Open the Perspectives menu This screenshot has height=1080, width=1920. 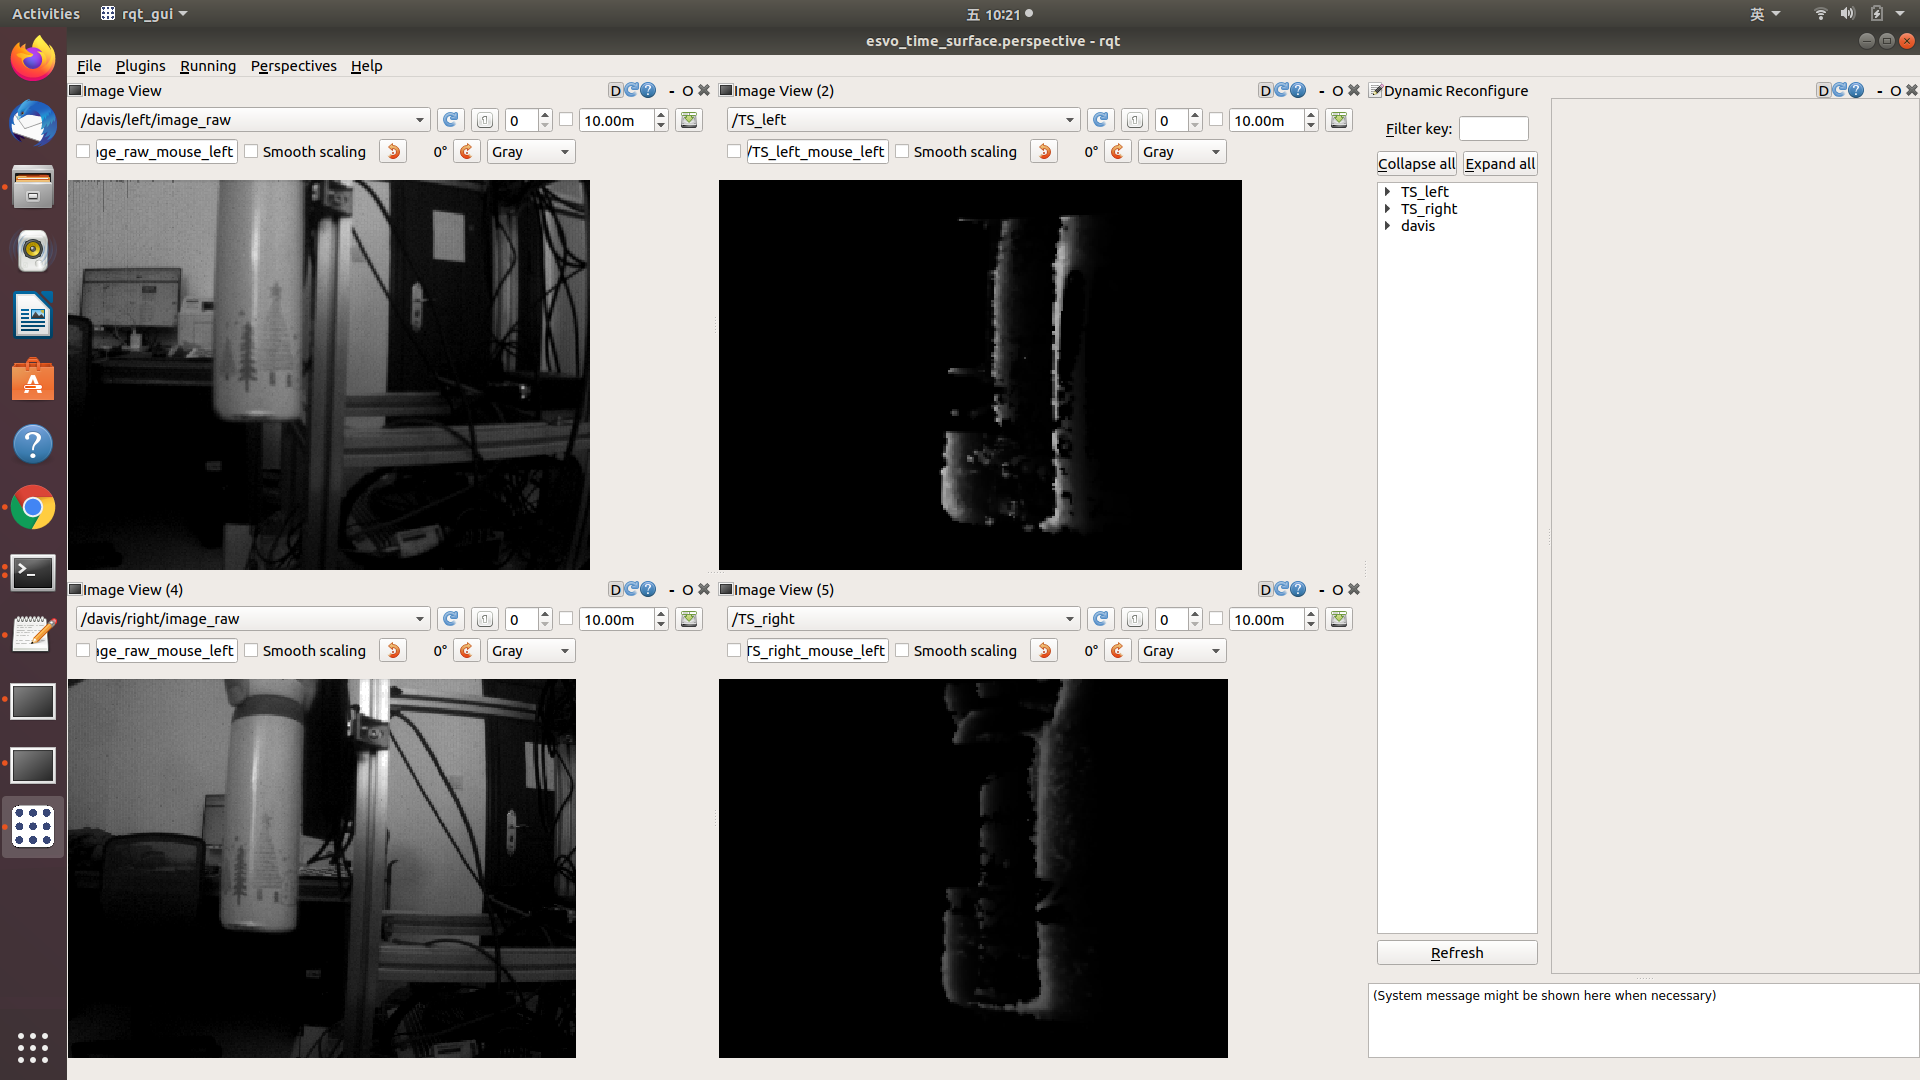pos(293,66)
